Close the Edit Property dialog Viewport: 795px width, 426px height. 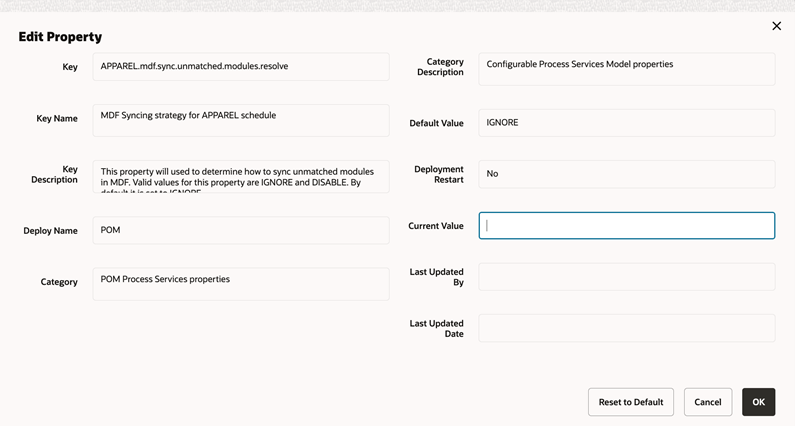coord(776,26)
